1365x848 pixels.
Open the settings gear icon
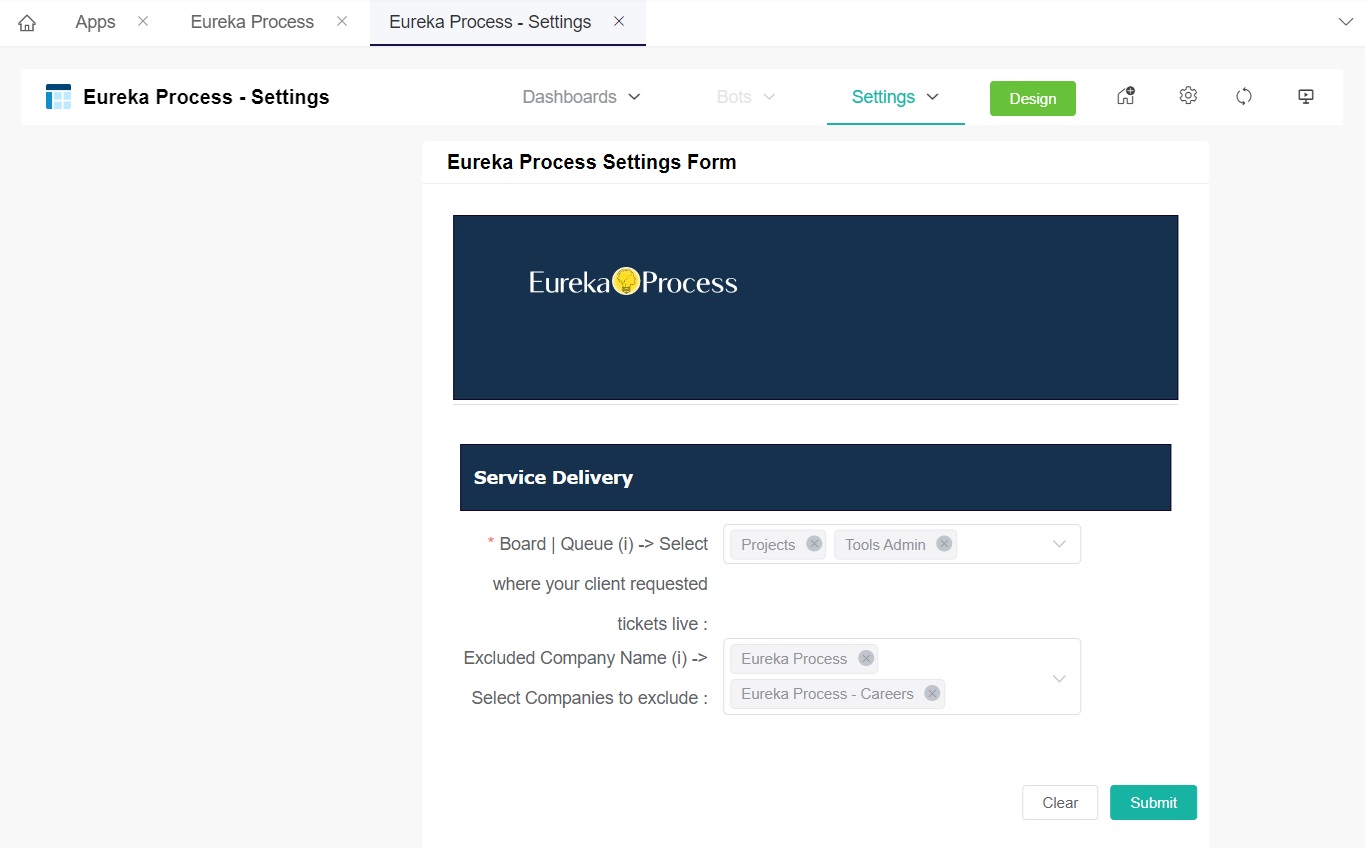click(1187, 95)
